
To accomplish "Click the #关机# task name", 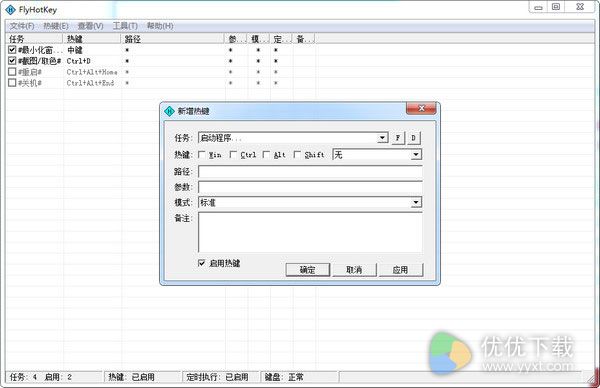I will 30,83.
